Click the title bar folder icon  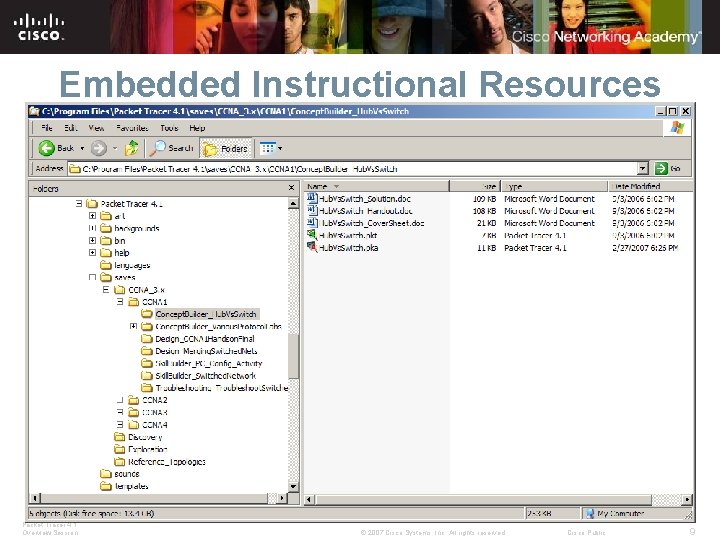(x=34, y=111)
